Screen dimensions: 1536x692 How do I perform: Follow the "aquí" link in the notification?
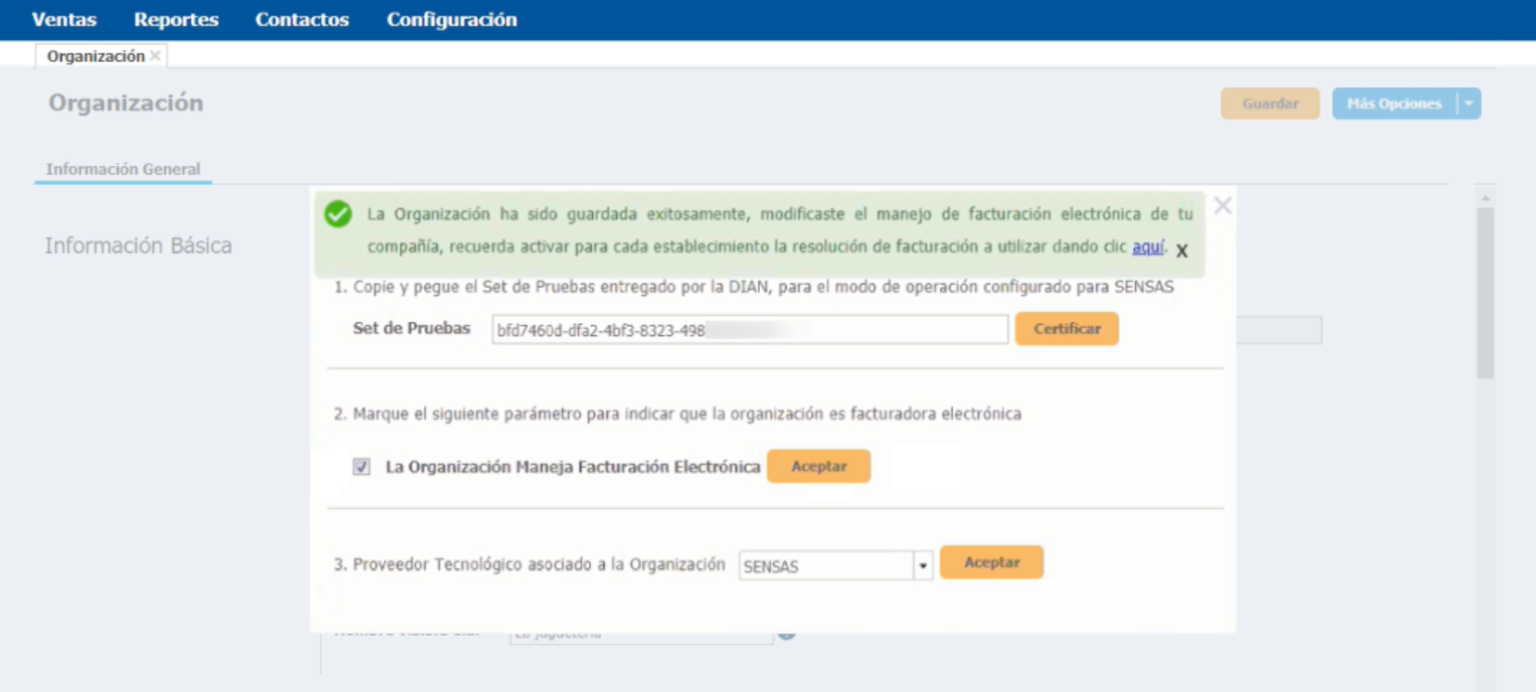[1148, 246]
